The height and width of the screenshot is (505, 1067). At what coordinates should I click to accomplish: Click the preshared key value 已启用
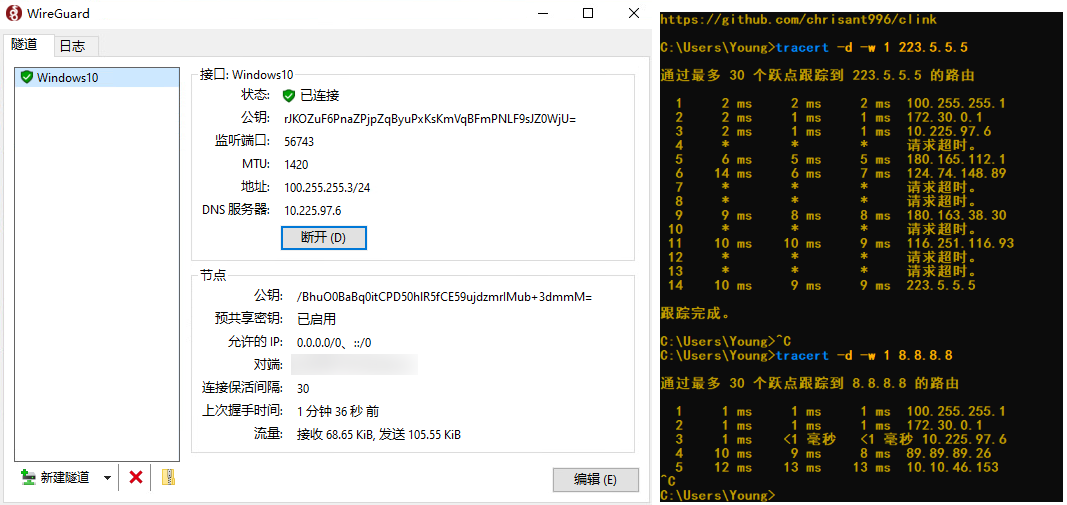pyautogui.click(x=316, y=319)
